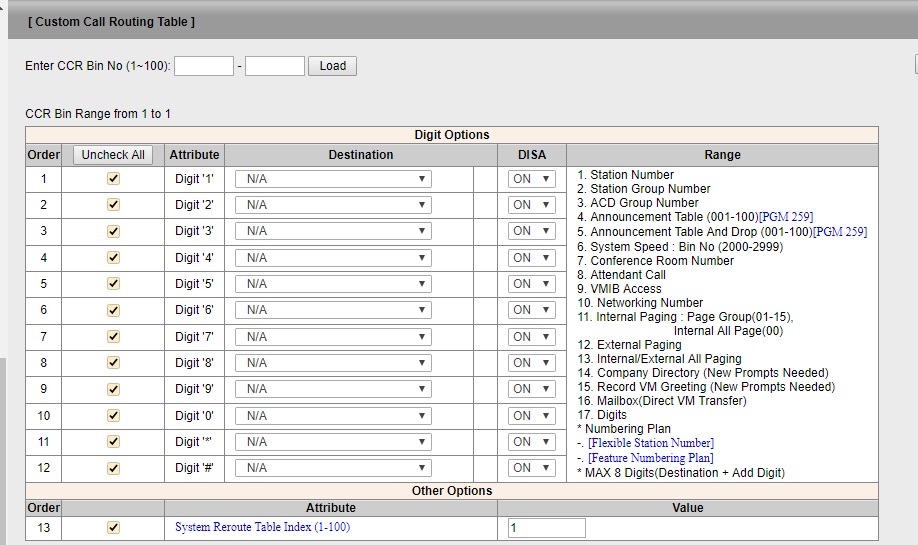Open the DISA dropdown for Digit '7'
This screenshot has height=545, width=918.
tap(531, 337)
